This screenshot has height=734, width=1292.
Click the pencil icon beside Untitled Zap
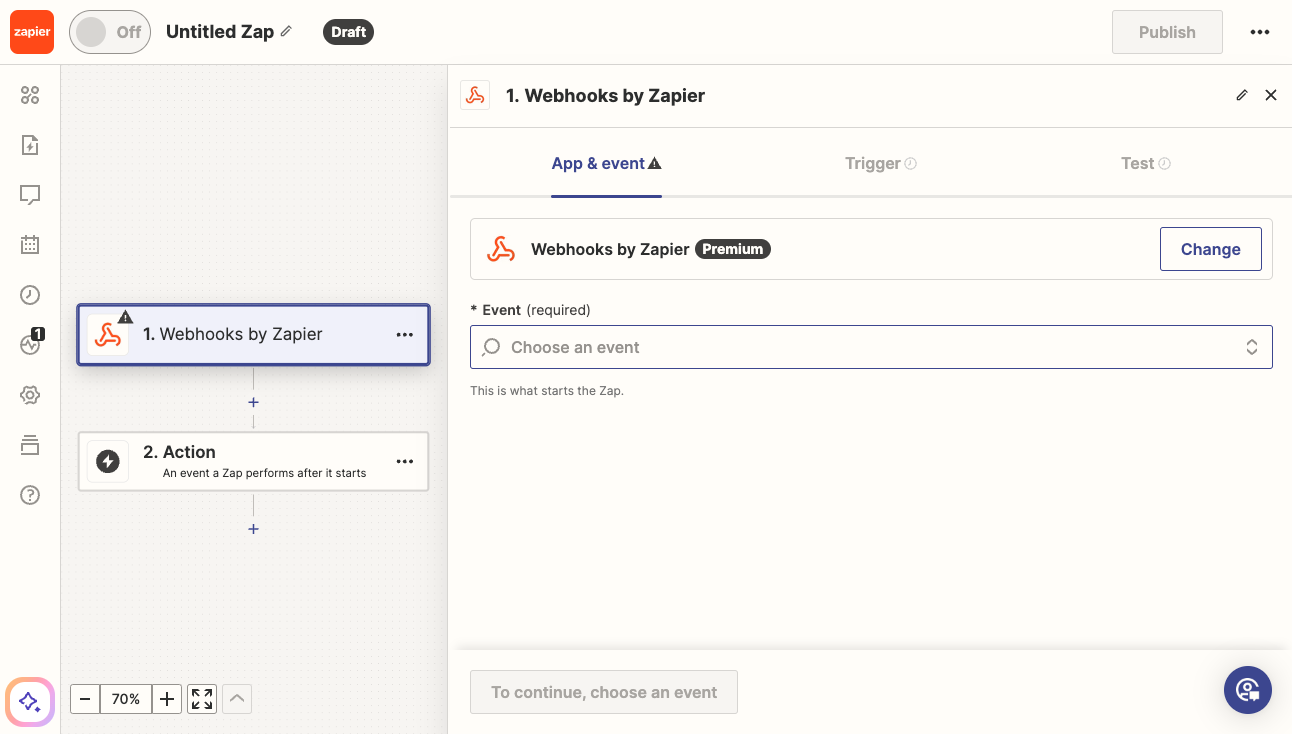(286, 32)
